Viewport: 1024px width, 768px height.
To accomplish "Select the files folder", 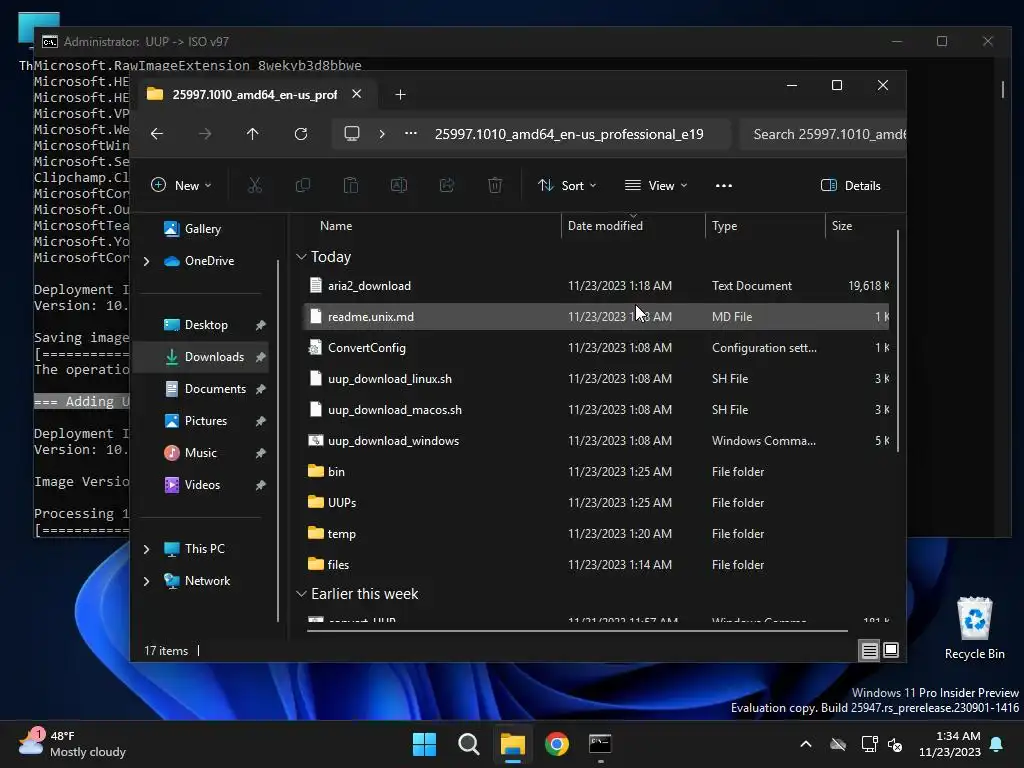I will (597, 565).
